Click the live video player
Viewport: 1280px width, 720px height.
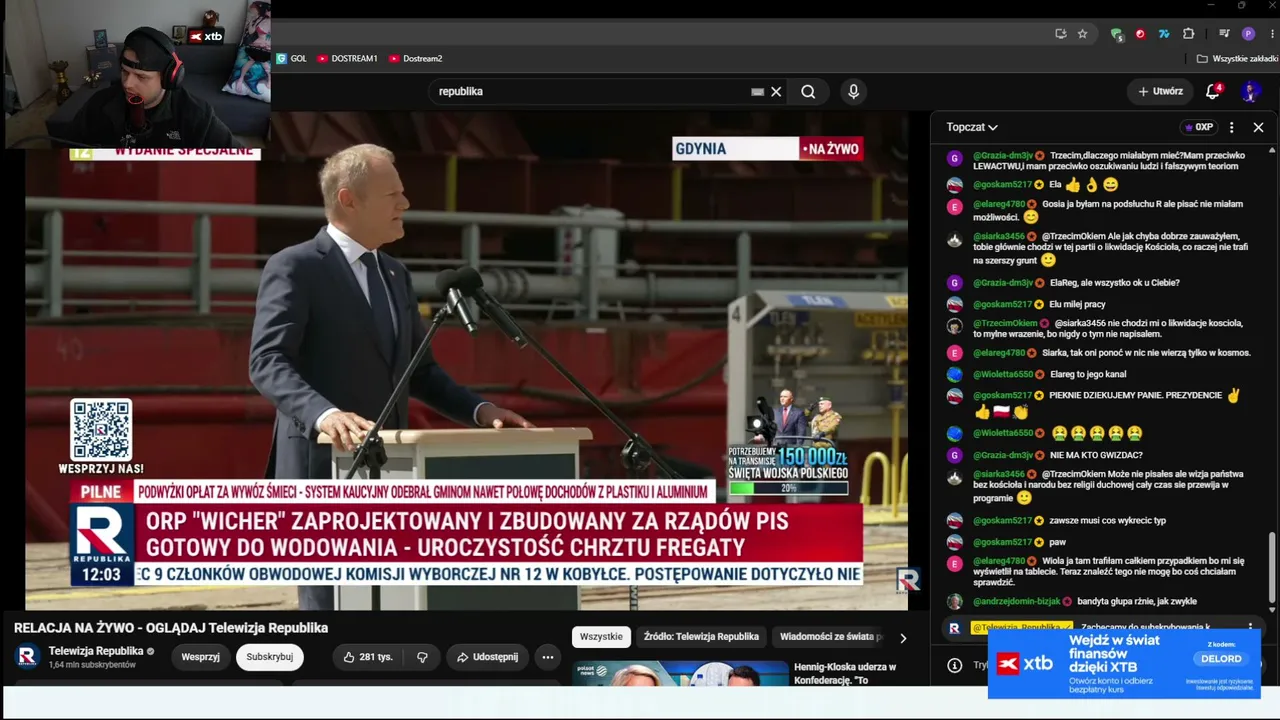click(466, 360)
